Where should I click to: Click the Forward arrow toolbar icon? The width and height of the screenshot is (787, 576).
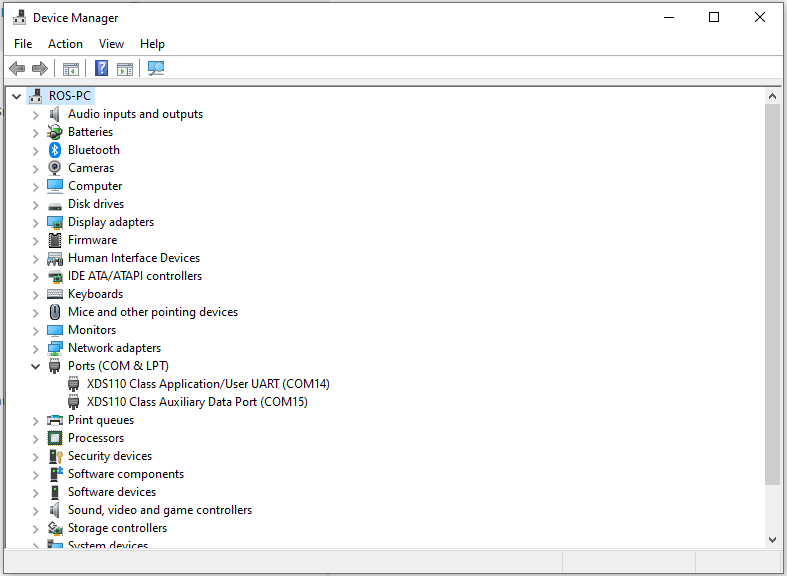tap(40, 68)
